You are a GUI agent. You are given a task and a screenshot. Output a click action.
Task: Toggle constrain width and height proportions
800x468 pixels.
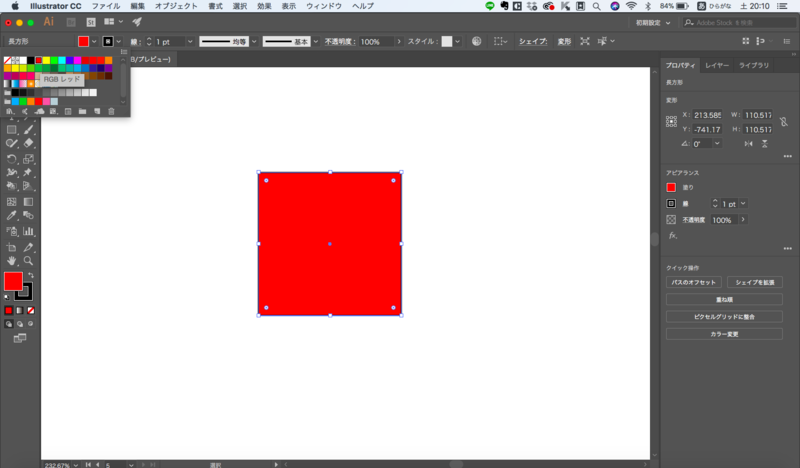(x=784, y=122)
